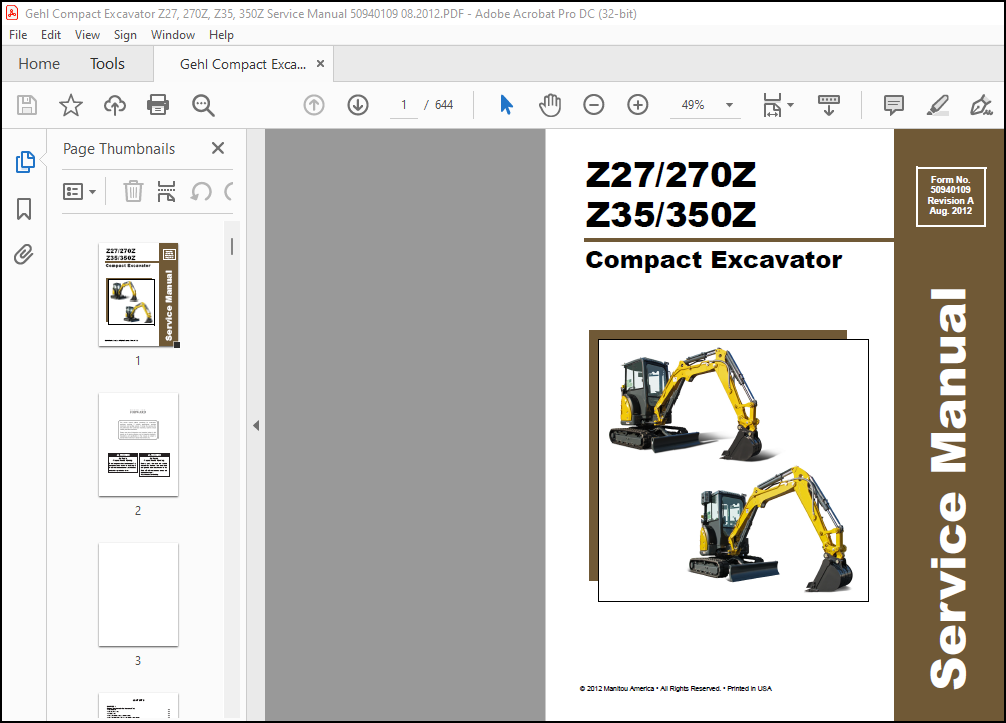Rotate page counterclockwise in thumbnails panel
1006x723 pixels.
click(x=201, y=191)
